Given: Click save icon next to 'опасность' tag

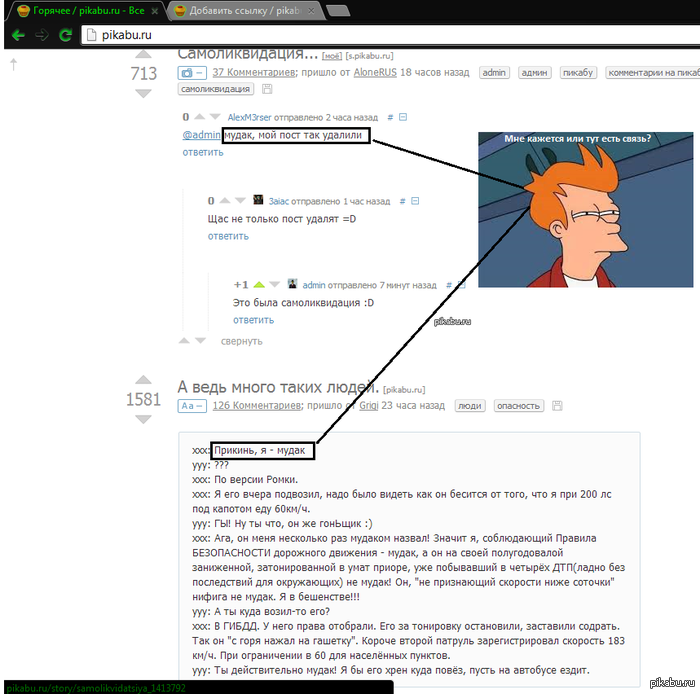Looking at the screenshot, I should coord(557,406).
